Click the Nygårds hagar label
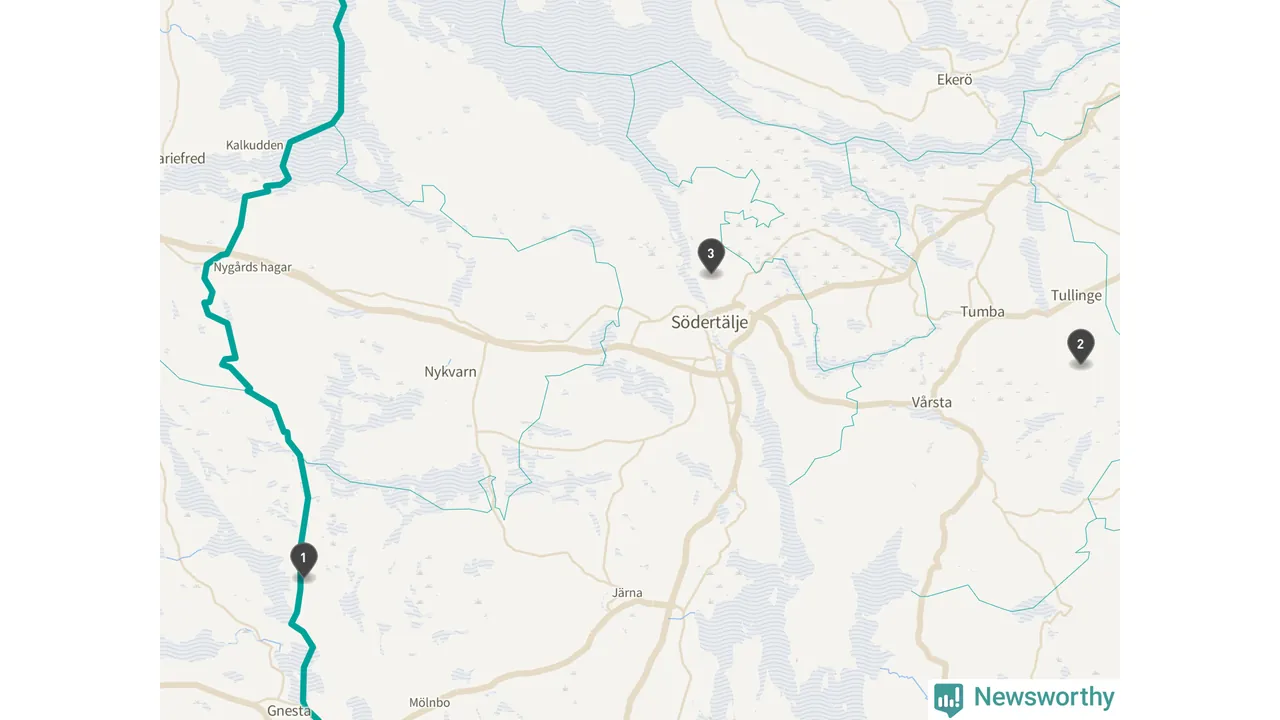Viewport: 1280px width, 720px height. 252,267
